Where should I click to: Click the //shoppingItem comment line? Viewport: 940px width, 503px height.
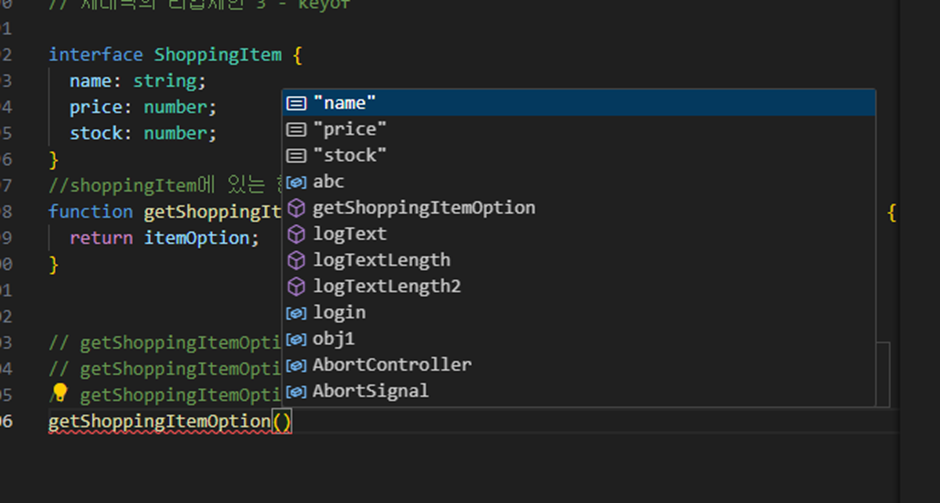[165, 185]
